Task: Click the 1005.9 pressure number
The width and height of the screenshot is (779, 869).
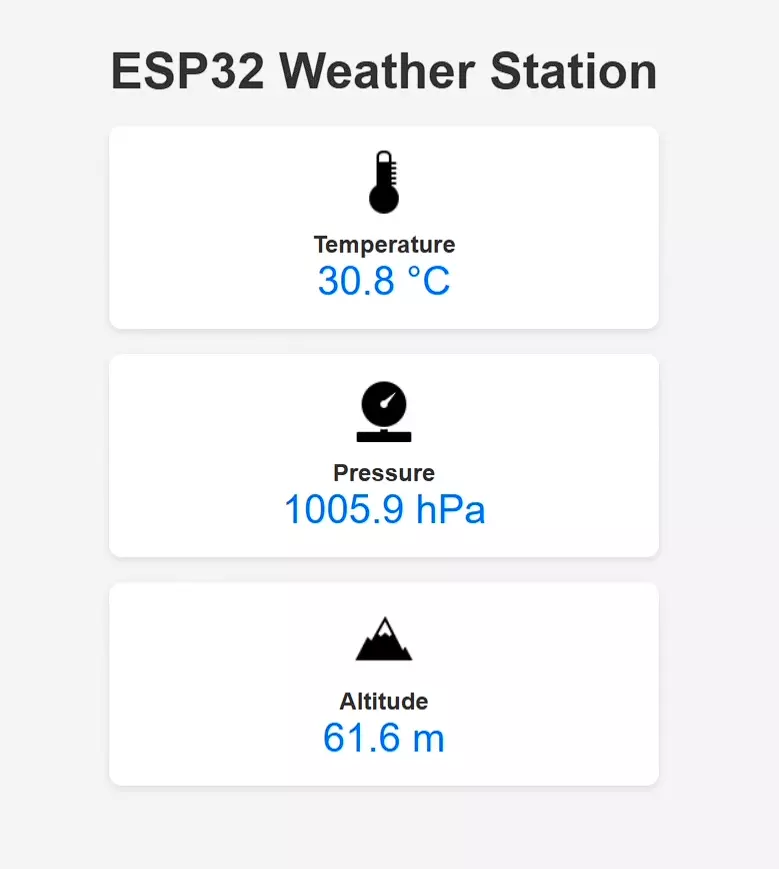Action: tap(344, 509)
